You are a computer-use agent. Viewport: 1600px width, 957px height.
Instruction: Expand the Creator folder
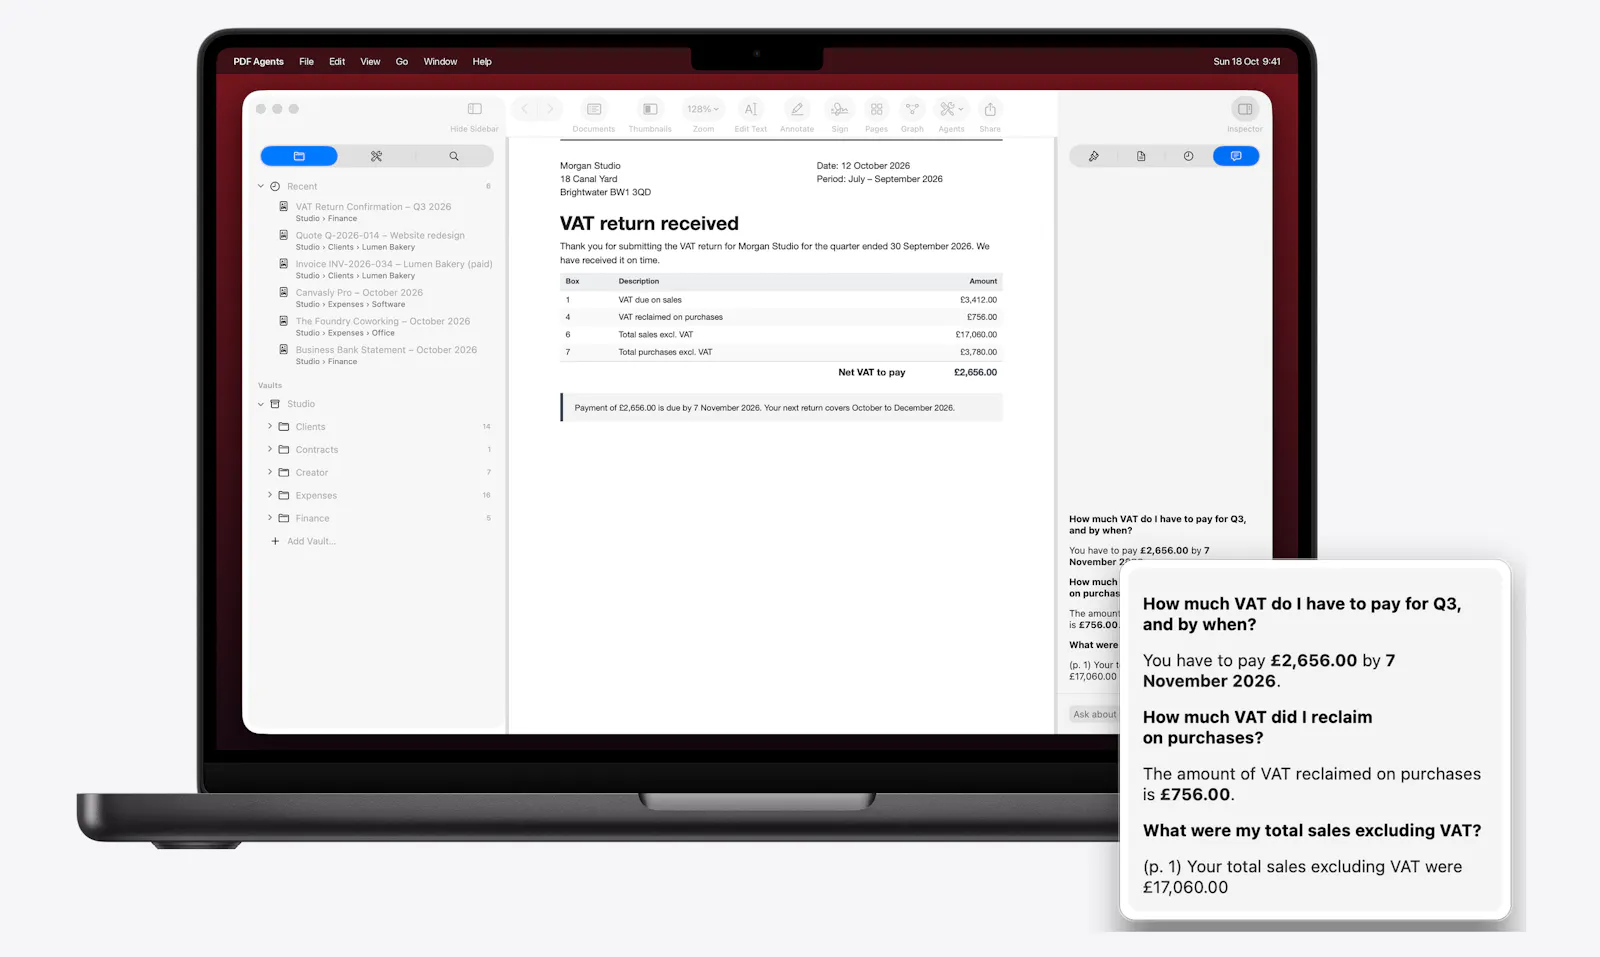270,472
